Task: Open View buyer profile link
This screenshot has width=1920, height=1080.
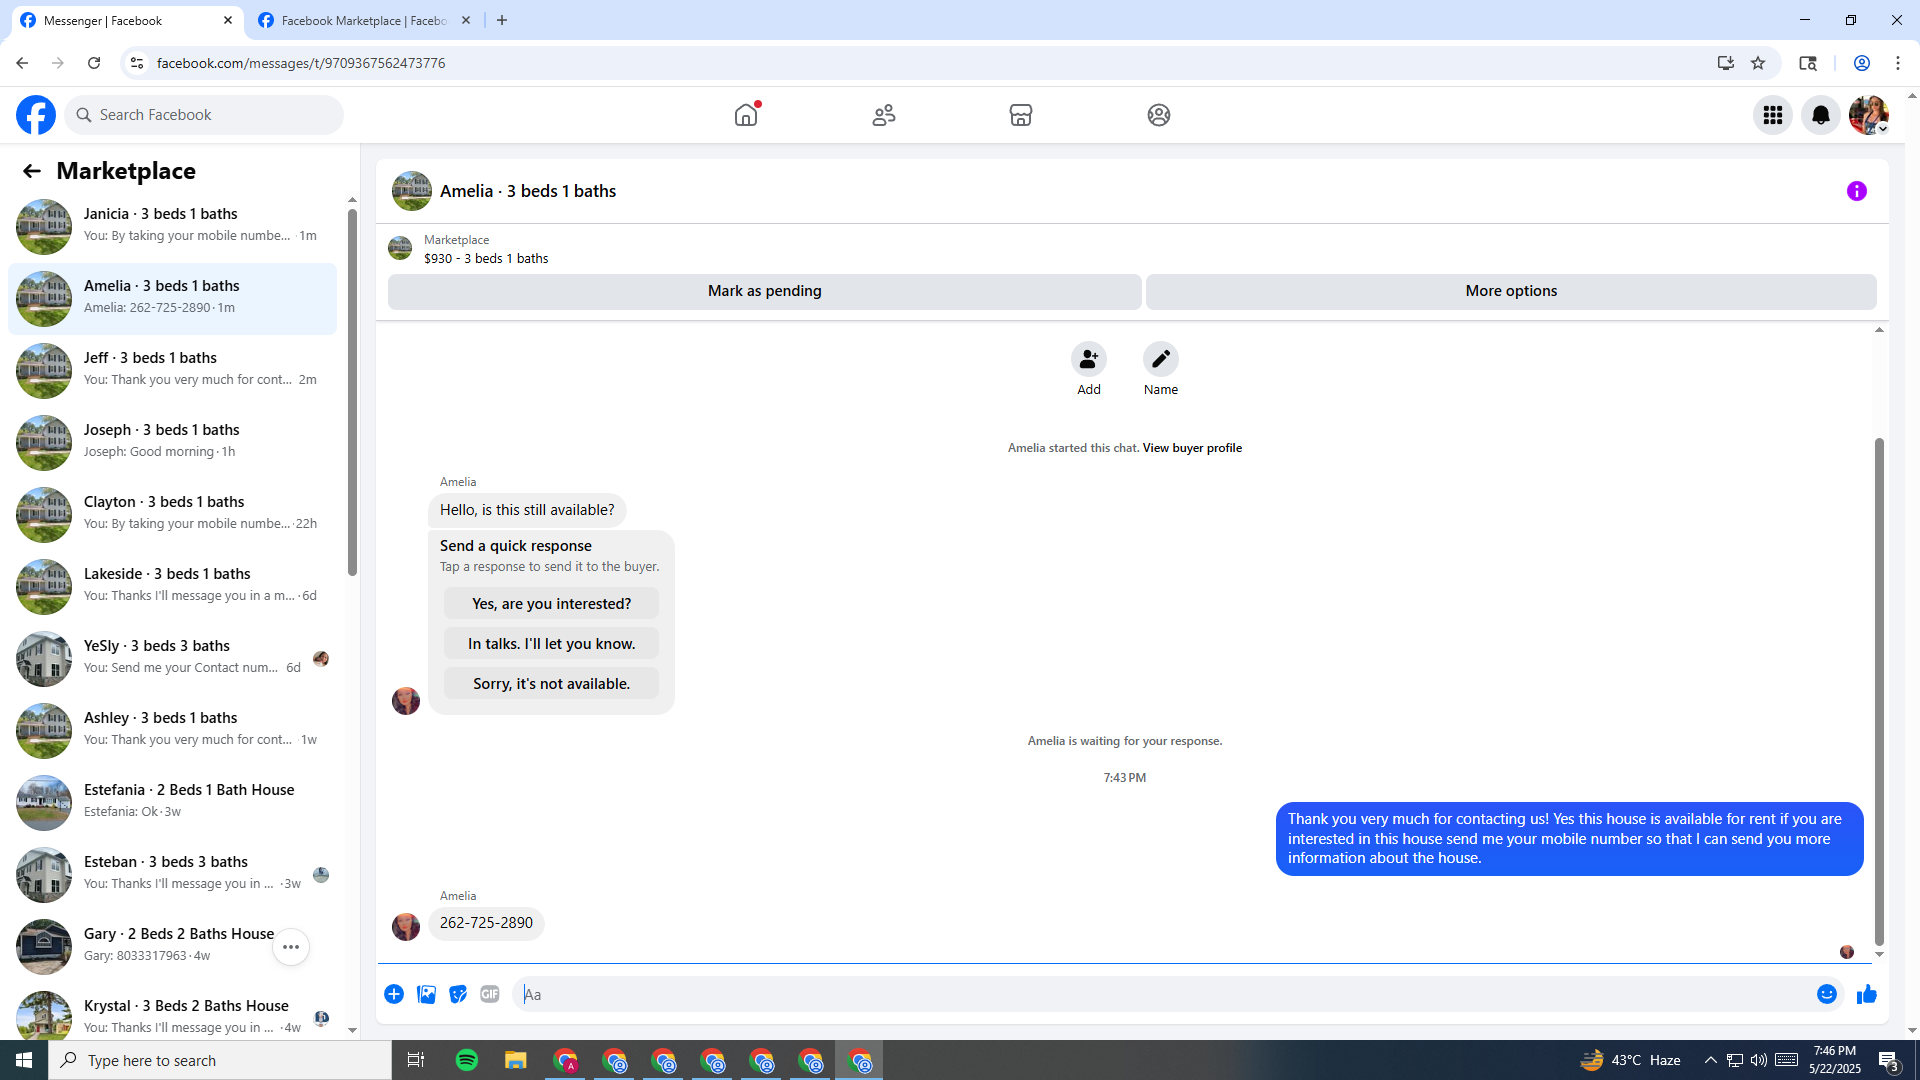Action: pyautogui.click(x=1192, y=448)
